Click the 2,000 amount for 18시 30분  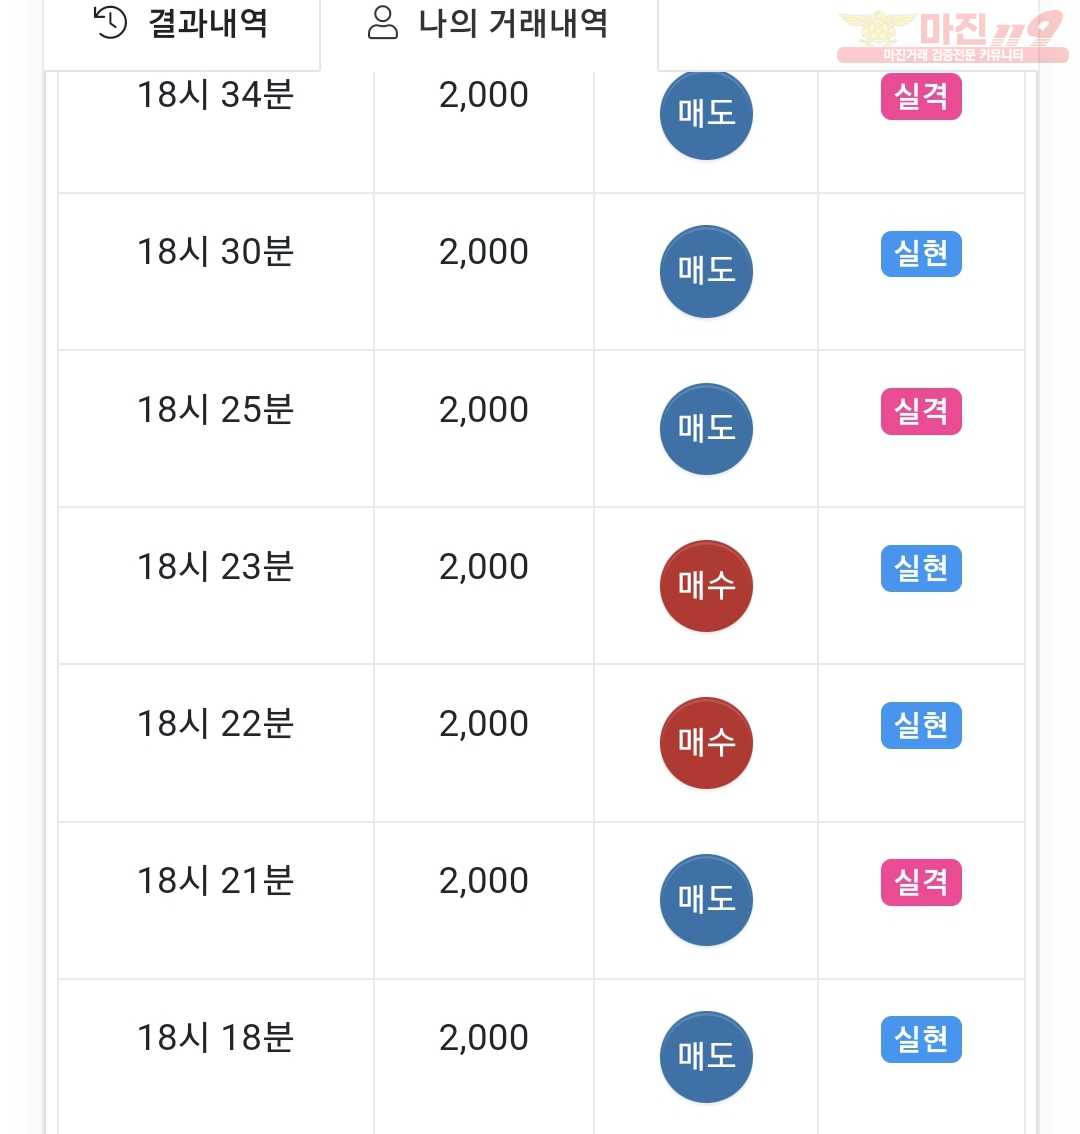(484, 252)
